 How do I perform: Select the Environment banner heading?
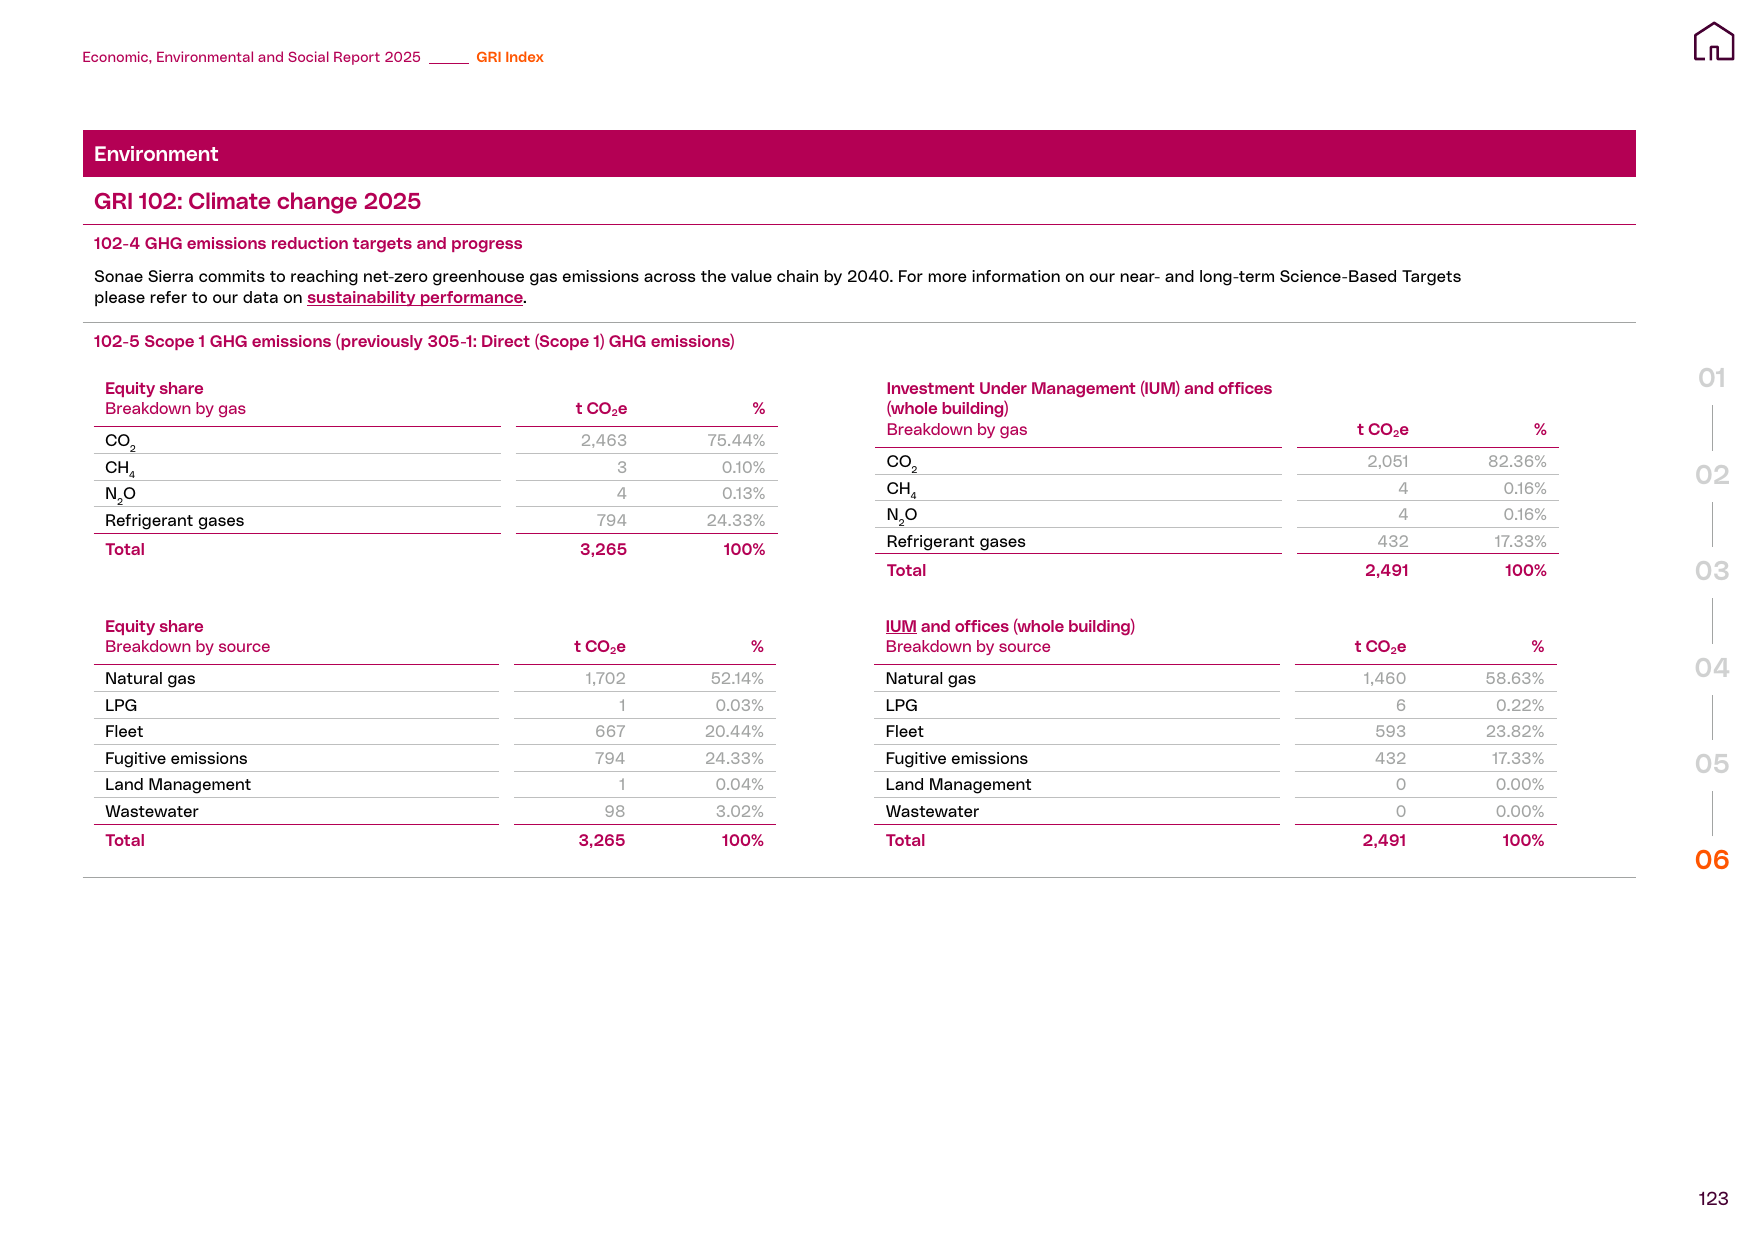[x=156, y=154]
